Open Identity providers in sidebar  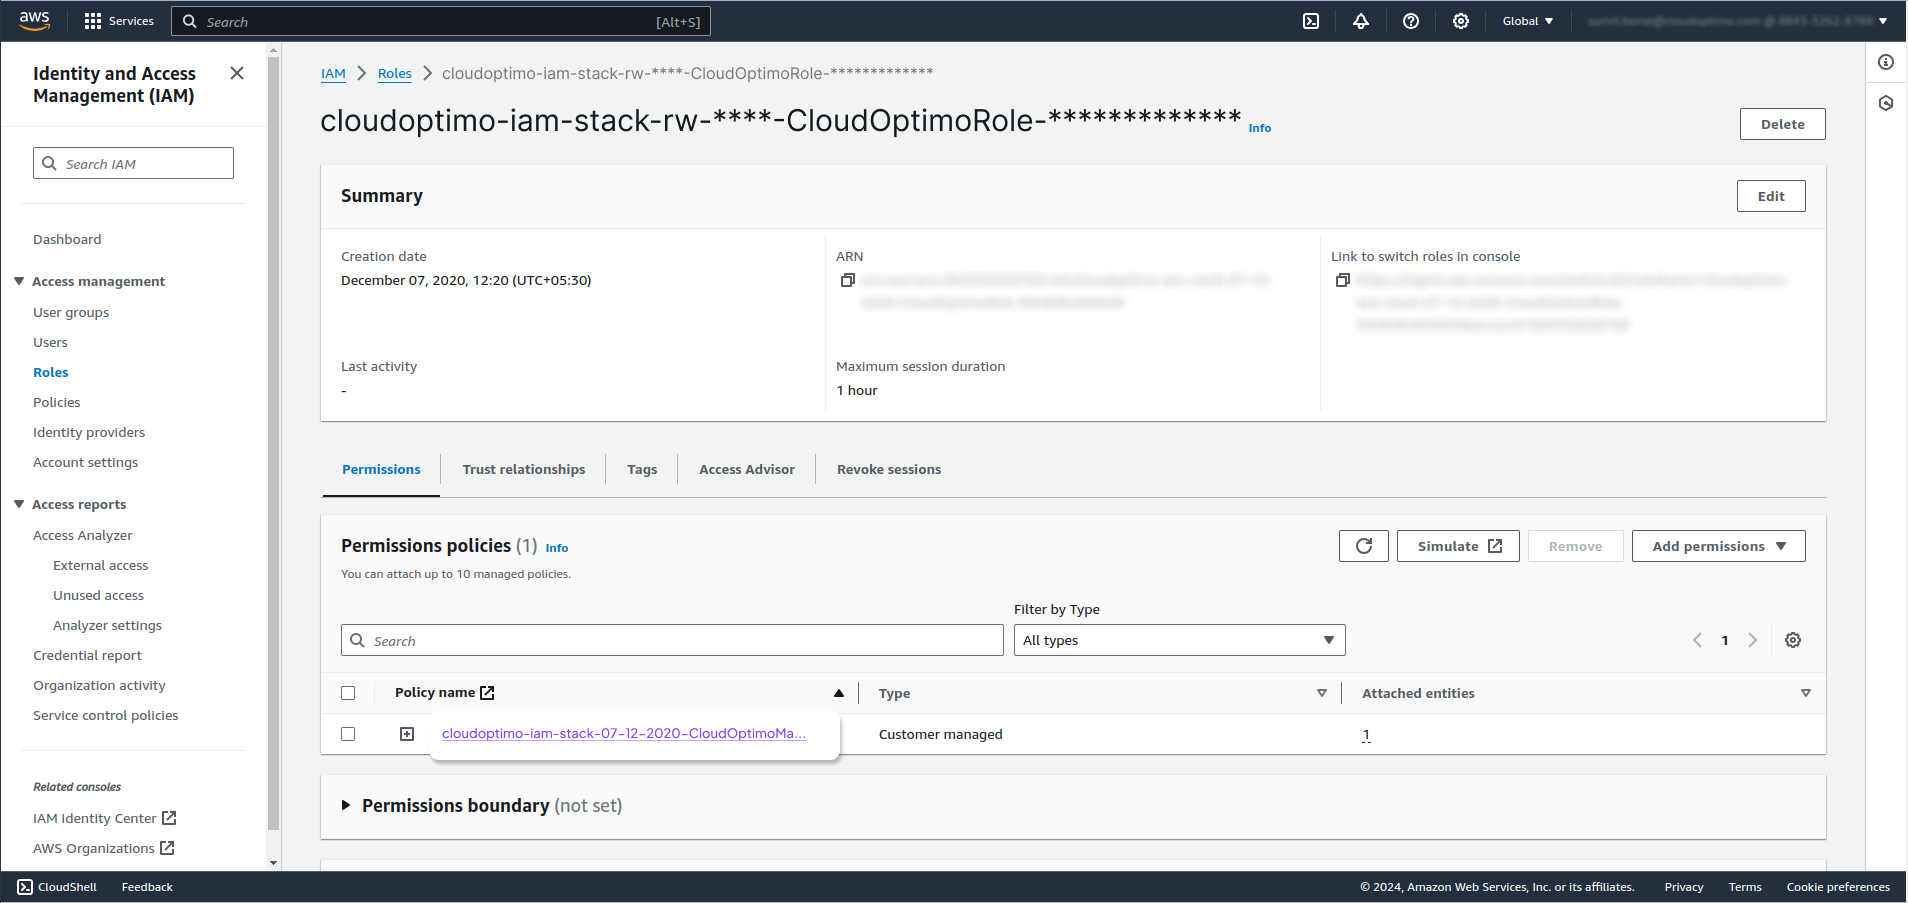coord(89,432)
